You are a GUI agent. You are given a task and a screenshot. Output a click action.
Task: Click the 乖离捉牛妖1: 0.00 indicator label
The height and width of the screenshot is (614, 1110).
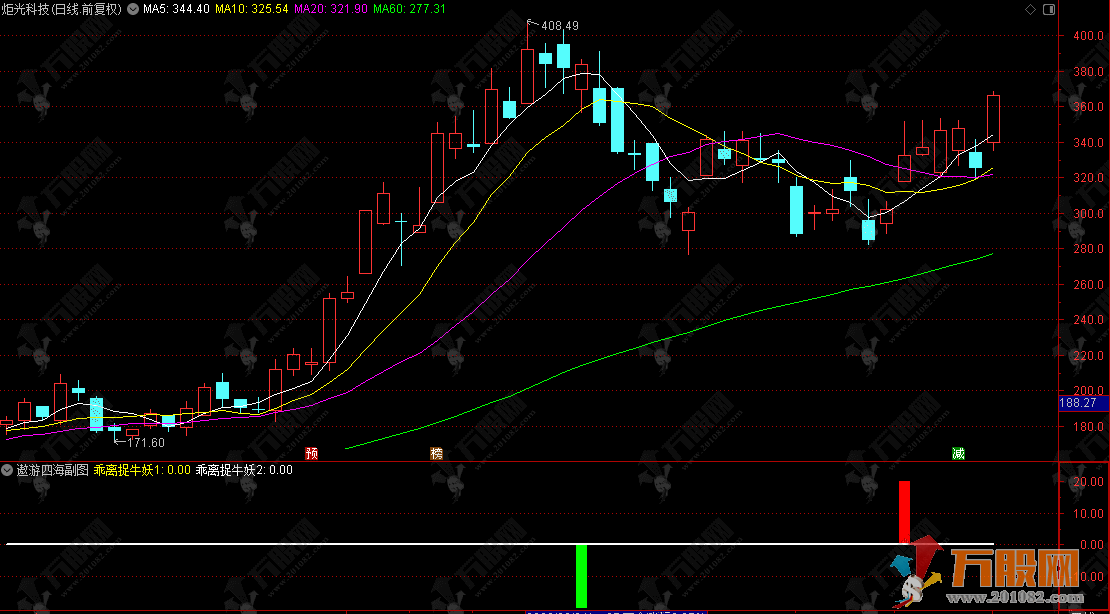click(143, 469)
